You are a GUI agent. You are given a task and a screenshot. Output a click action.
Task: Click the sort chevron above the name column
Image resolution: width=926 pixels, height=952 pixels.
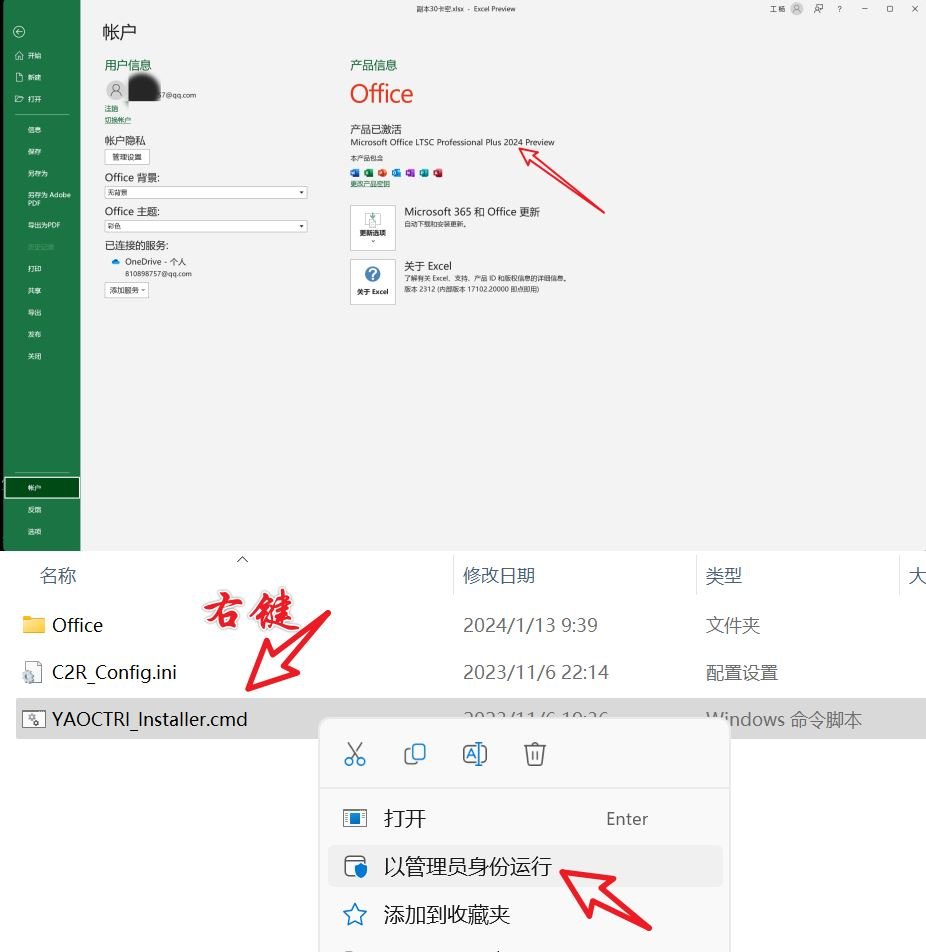point(242,559)
